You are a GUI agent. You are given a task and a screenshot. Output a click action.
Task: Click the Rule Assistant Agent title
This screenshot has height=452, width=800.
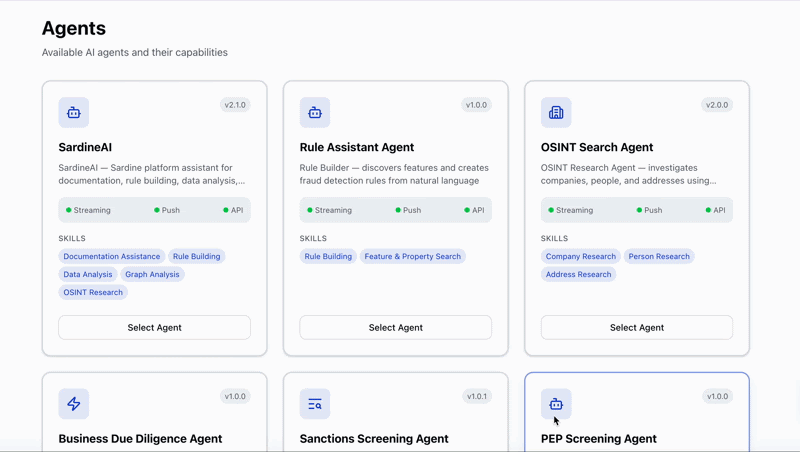(x=357, y=147)
